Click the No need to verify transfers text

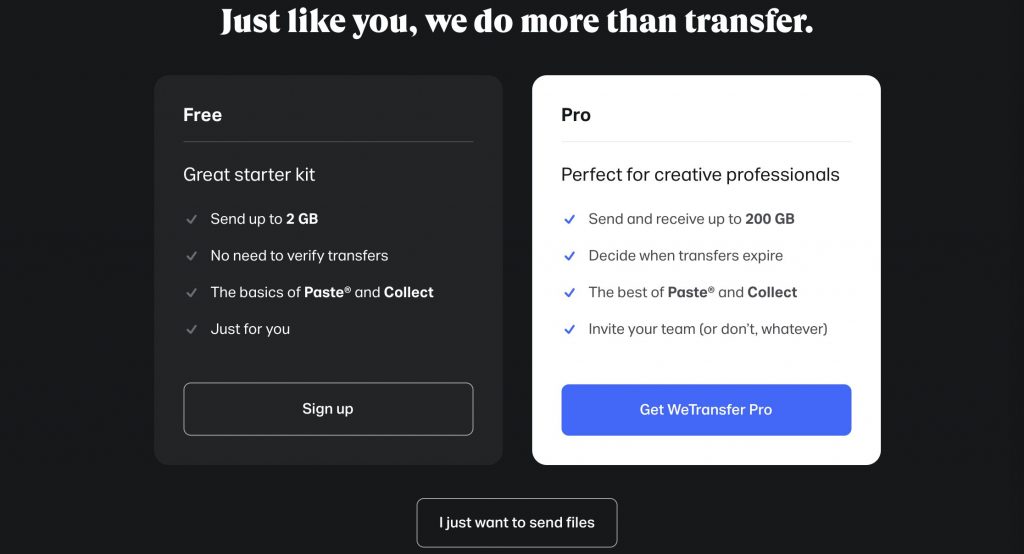click(x=299, y=256)
